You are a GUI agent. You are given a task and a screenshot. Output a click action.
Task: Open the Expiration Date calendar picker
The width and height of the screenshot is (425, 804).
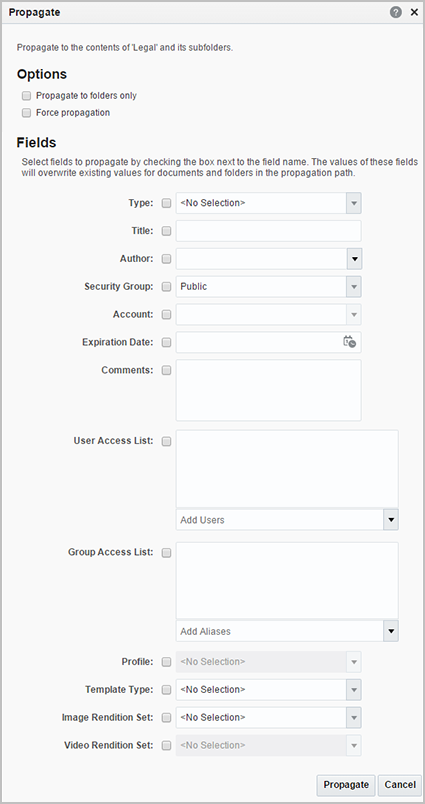coord(349,342)
